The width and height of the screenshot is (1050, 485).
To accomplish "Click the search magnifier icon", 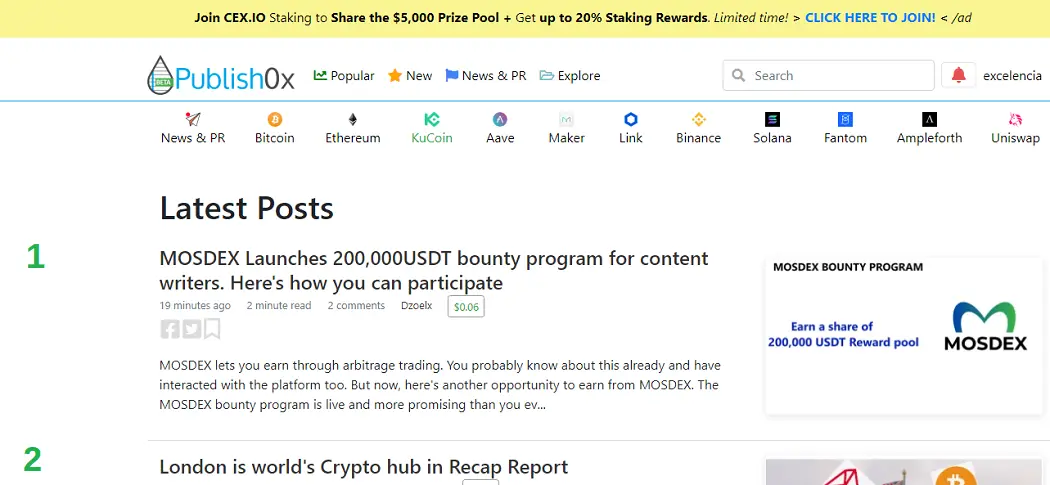I will click(x=739, y=75).
